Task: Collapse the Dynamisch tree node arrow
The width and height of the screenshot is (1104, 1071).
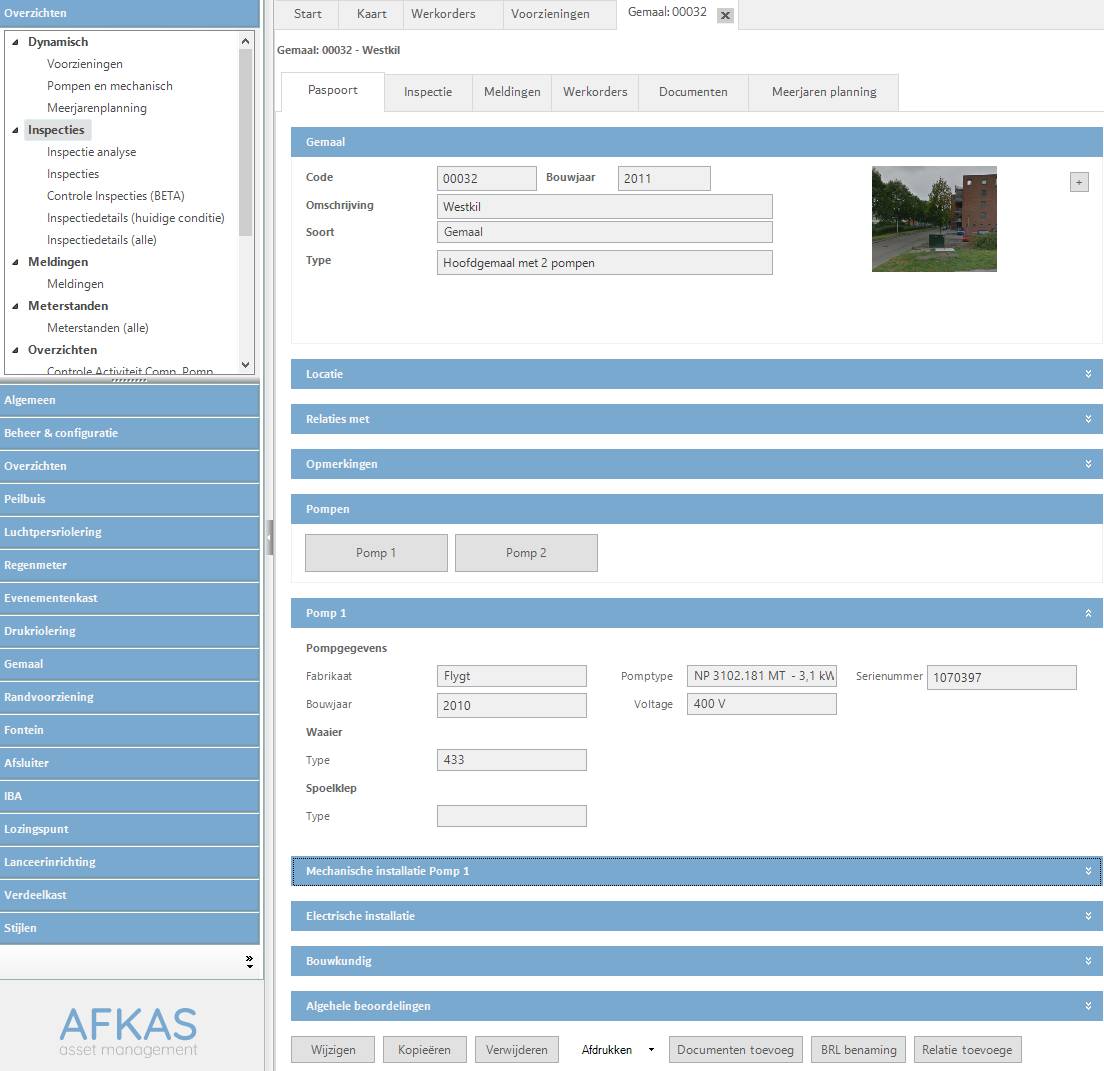Action: [15, 42]
